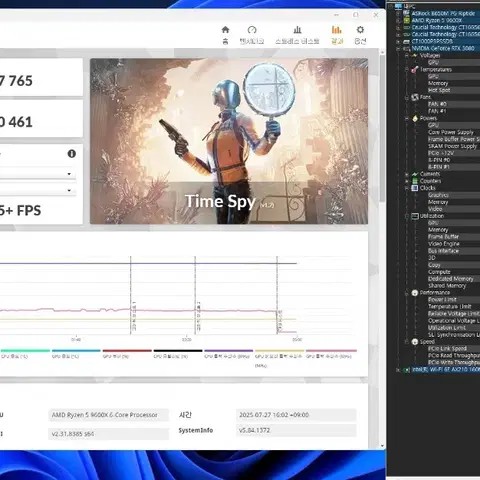Click the Speed icon in monitor tree
Image resolution: width=480 pixels, height=480 pixels.
(x=415, y=342)
